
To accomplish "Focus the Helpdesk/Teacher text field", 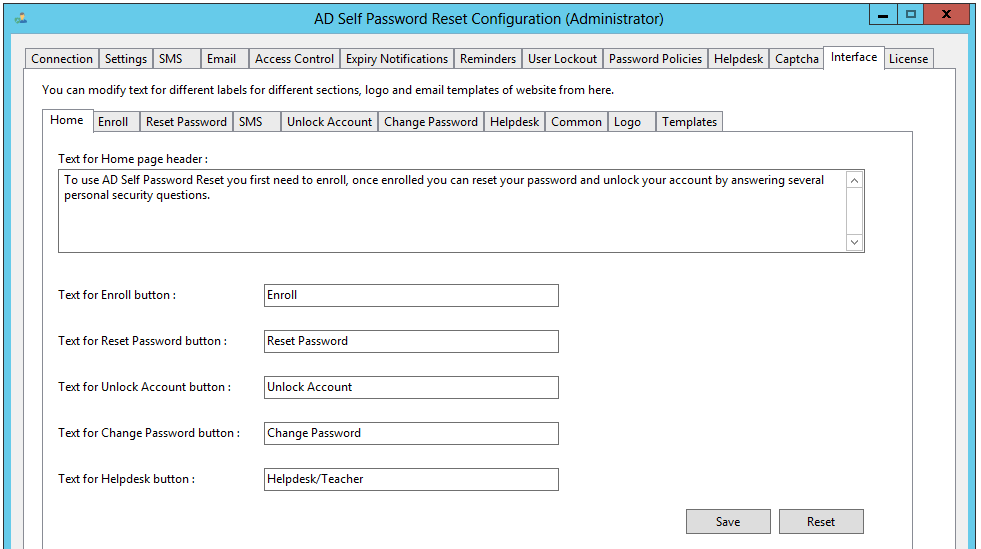I will [x=411, y=479].
